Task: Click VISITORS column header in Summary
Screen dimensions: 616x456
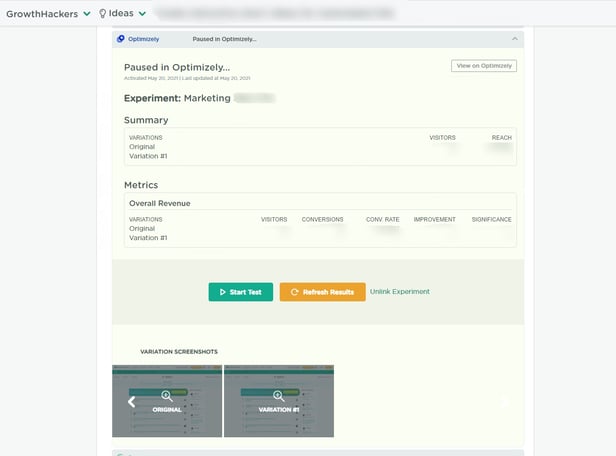Action: [442, 137]
